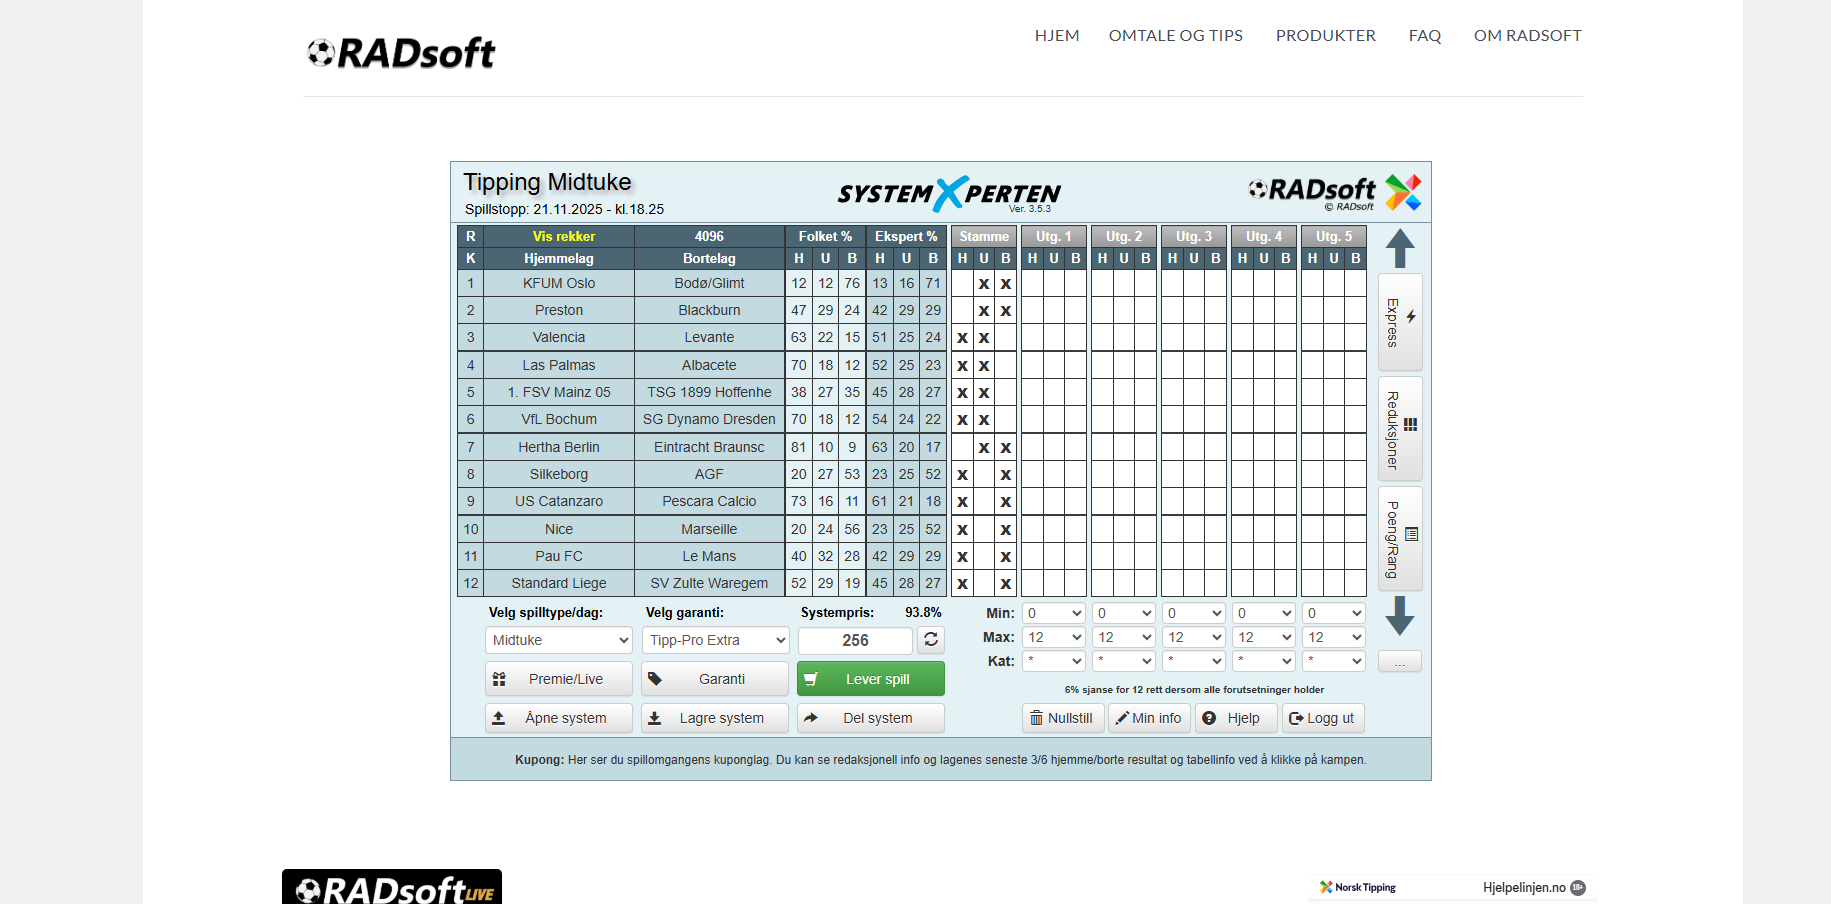Open the Velg spilltype Midtuke dropdown
Viewport: 1831px width, 904px height.
[559, 640]
